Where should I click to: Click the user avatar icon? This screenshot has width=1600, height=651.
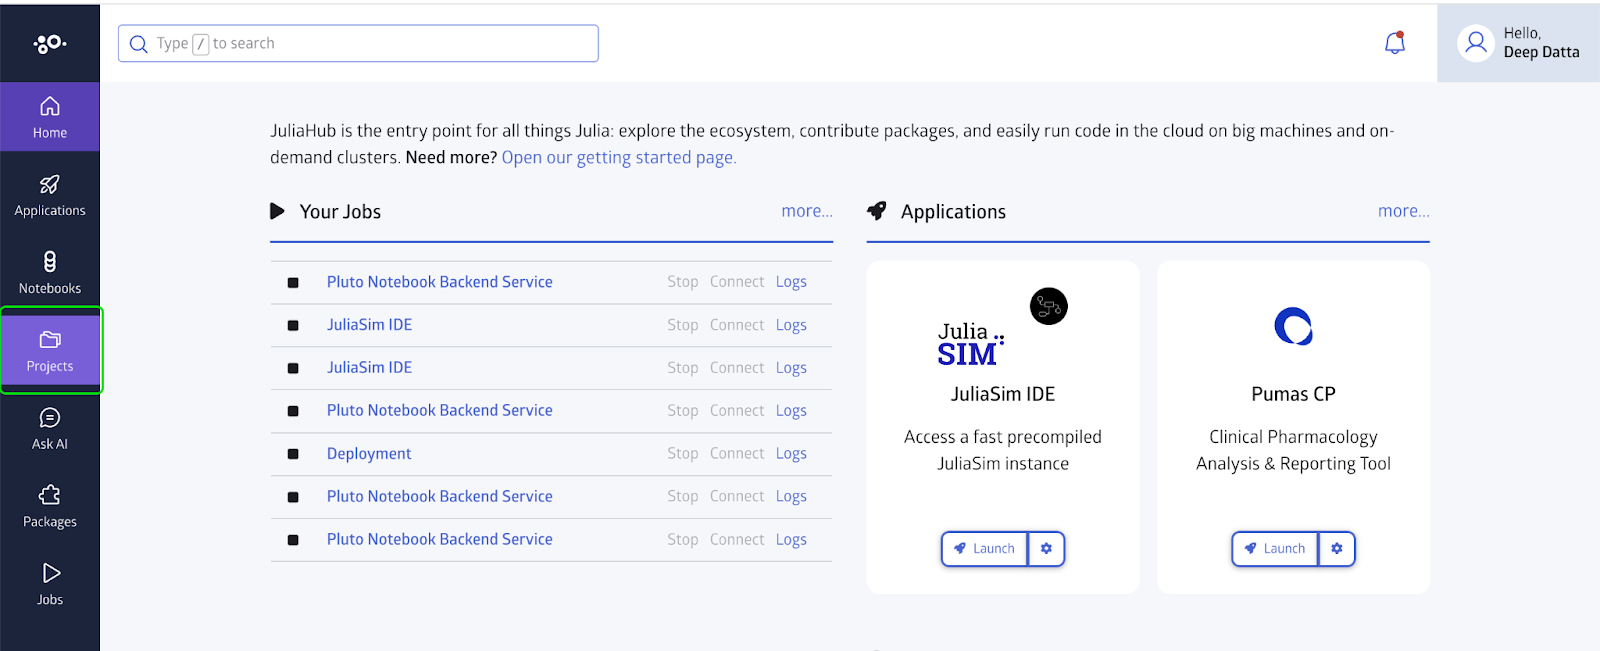click(x=1476, y=43)
